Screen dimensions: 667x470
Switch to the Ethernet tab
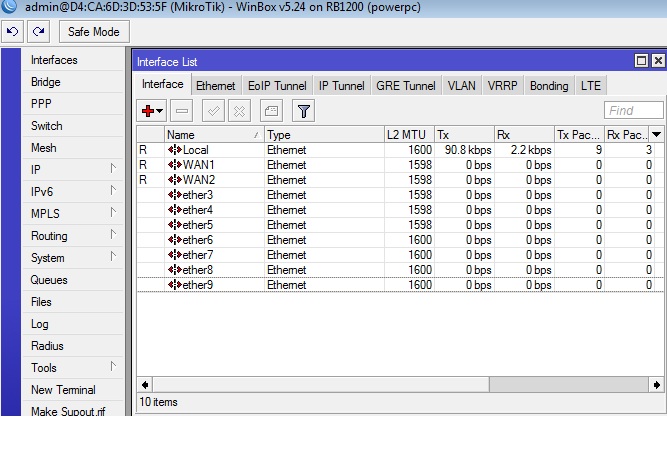(x=216, y=86)
